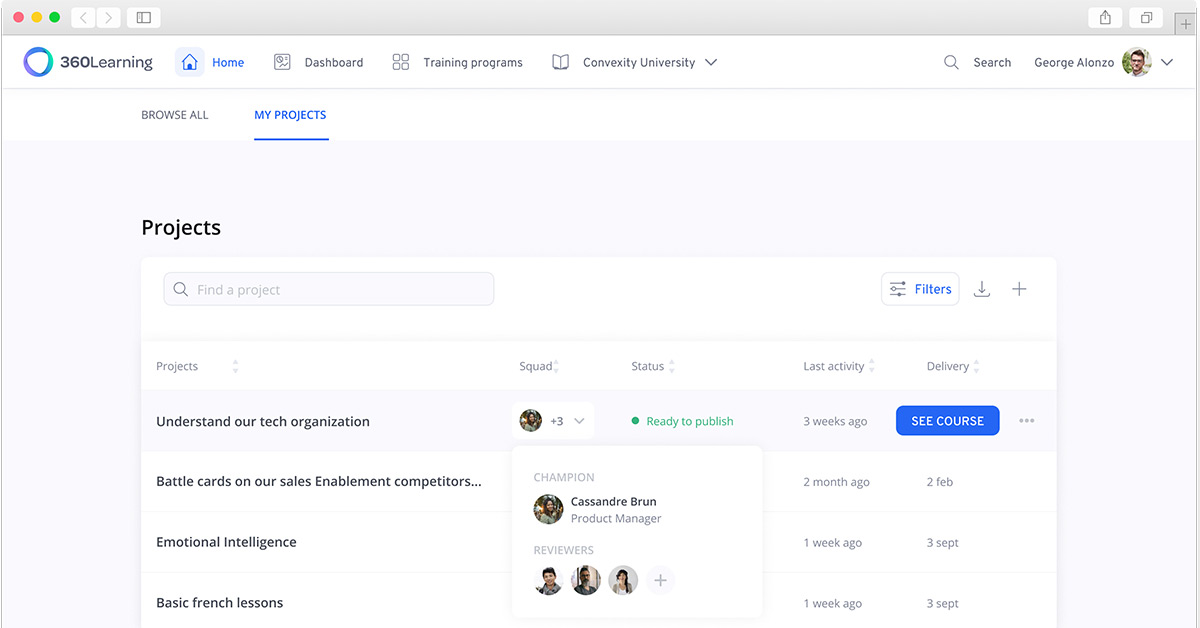Image resolution: width=1200 pixels, height=628 pixels.
Task: Click the 360Learning logo icon
Action: click(x=38, y=62)
